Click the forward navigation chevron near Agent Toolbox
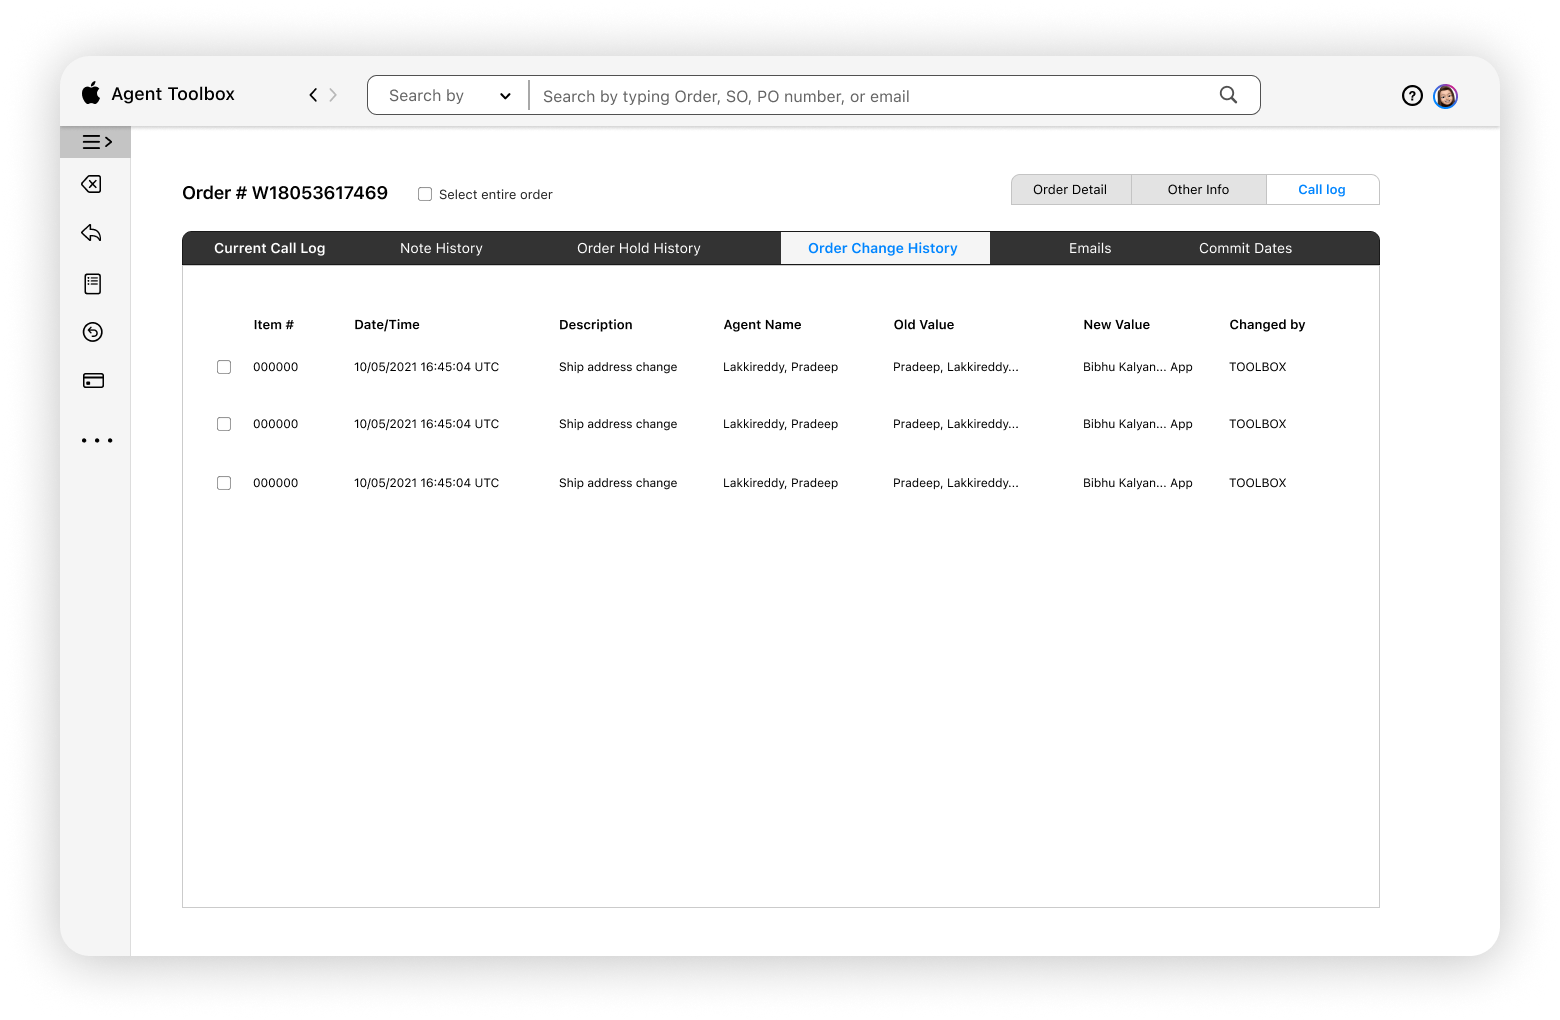Screen dimensions: 1560x1020 click(x=333, y=94)
